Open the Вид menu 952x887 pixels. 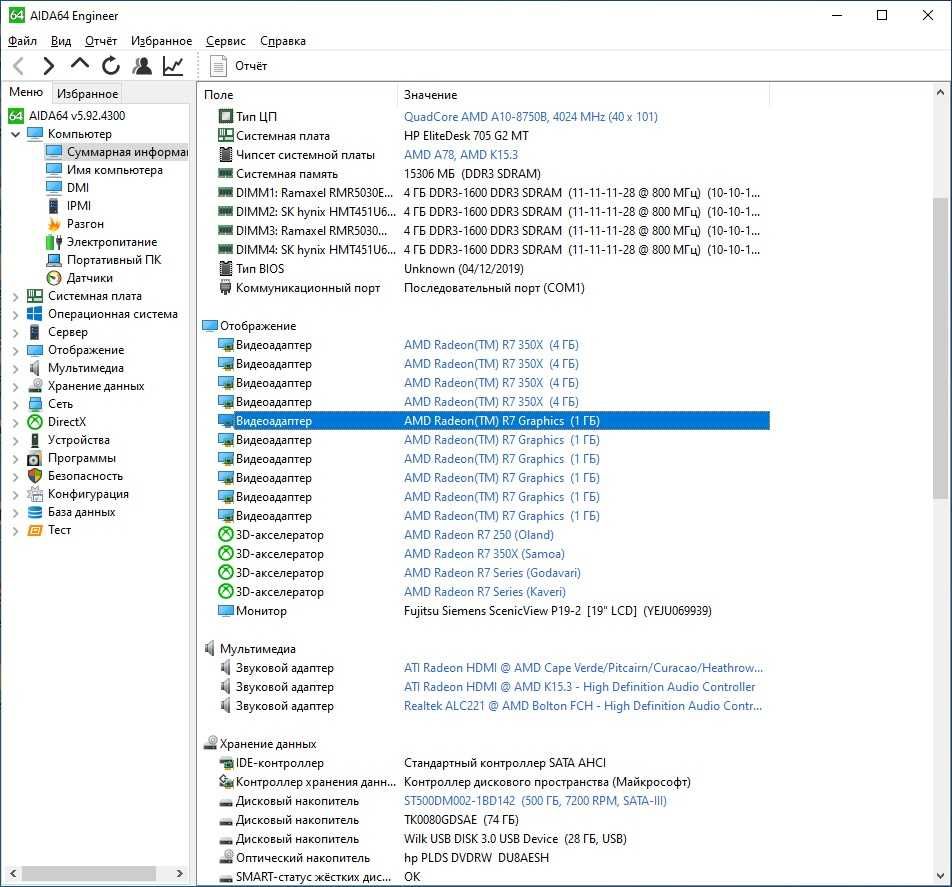click(x=61, y=41)
